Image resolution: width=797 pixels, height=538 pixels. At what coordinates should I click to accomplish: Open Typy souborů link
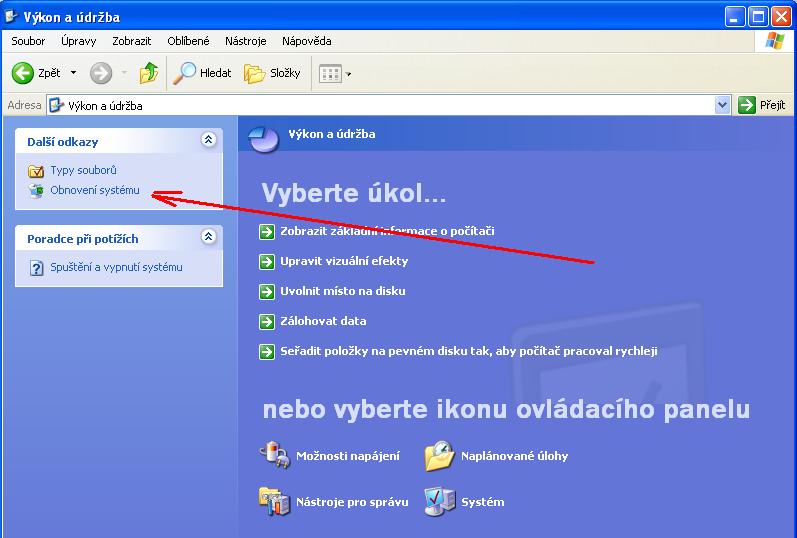pyautogui.click(x=83, y=170)
